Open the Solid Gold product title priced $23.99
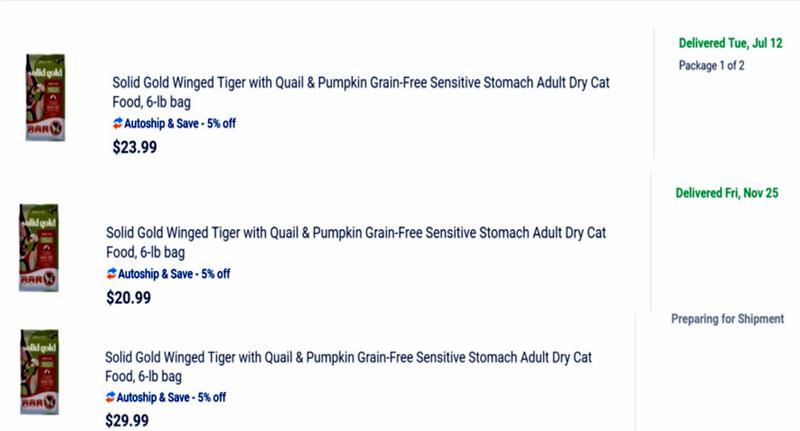 click(x=361, y=92)
